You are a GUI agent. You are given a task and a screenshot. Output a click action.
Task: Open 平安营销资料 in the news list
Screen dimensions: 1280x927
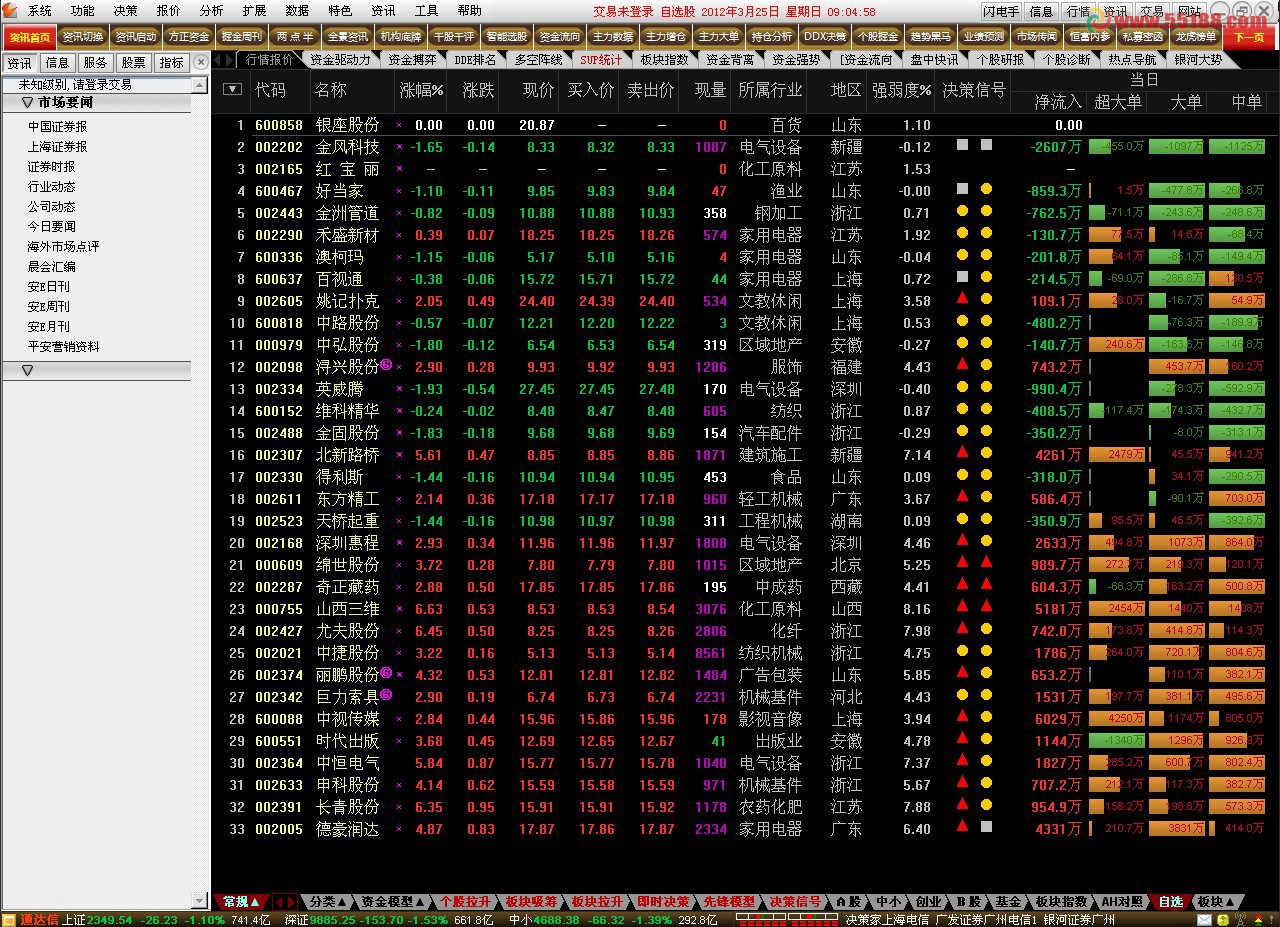(x=64, y=347)
